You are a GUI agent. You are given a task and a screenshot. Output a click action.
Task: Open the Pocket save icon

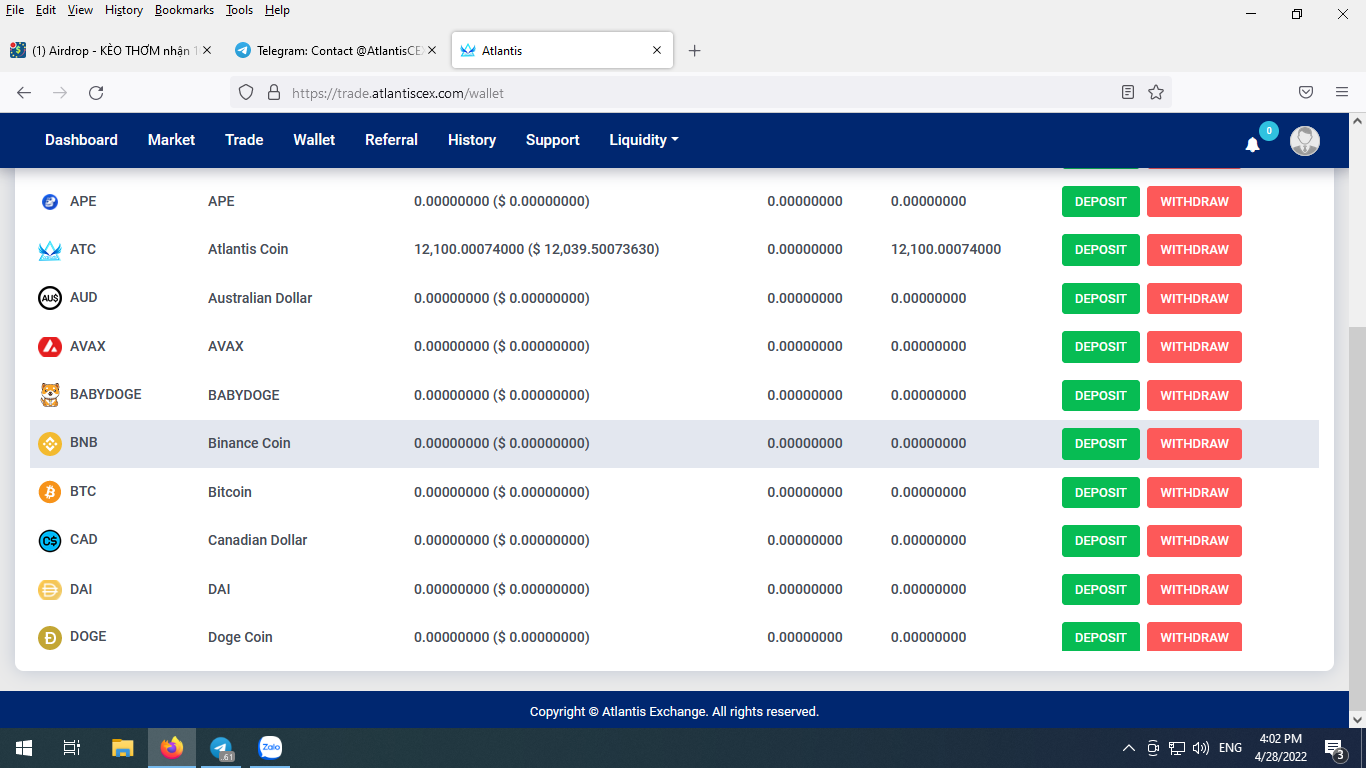(1306, 92)
